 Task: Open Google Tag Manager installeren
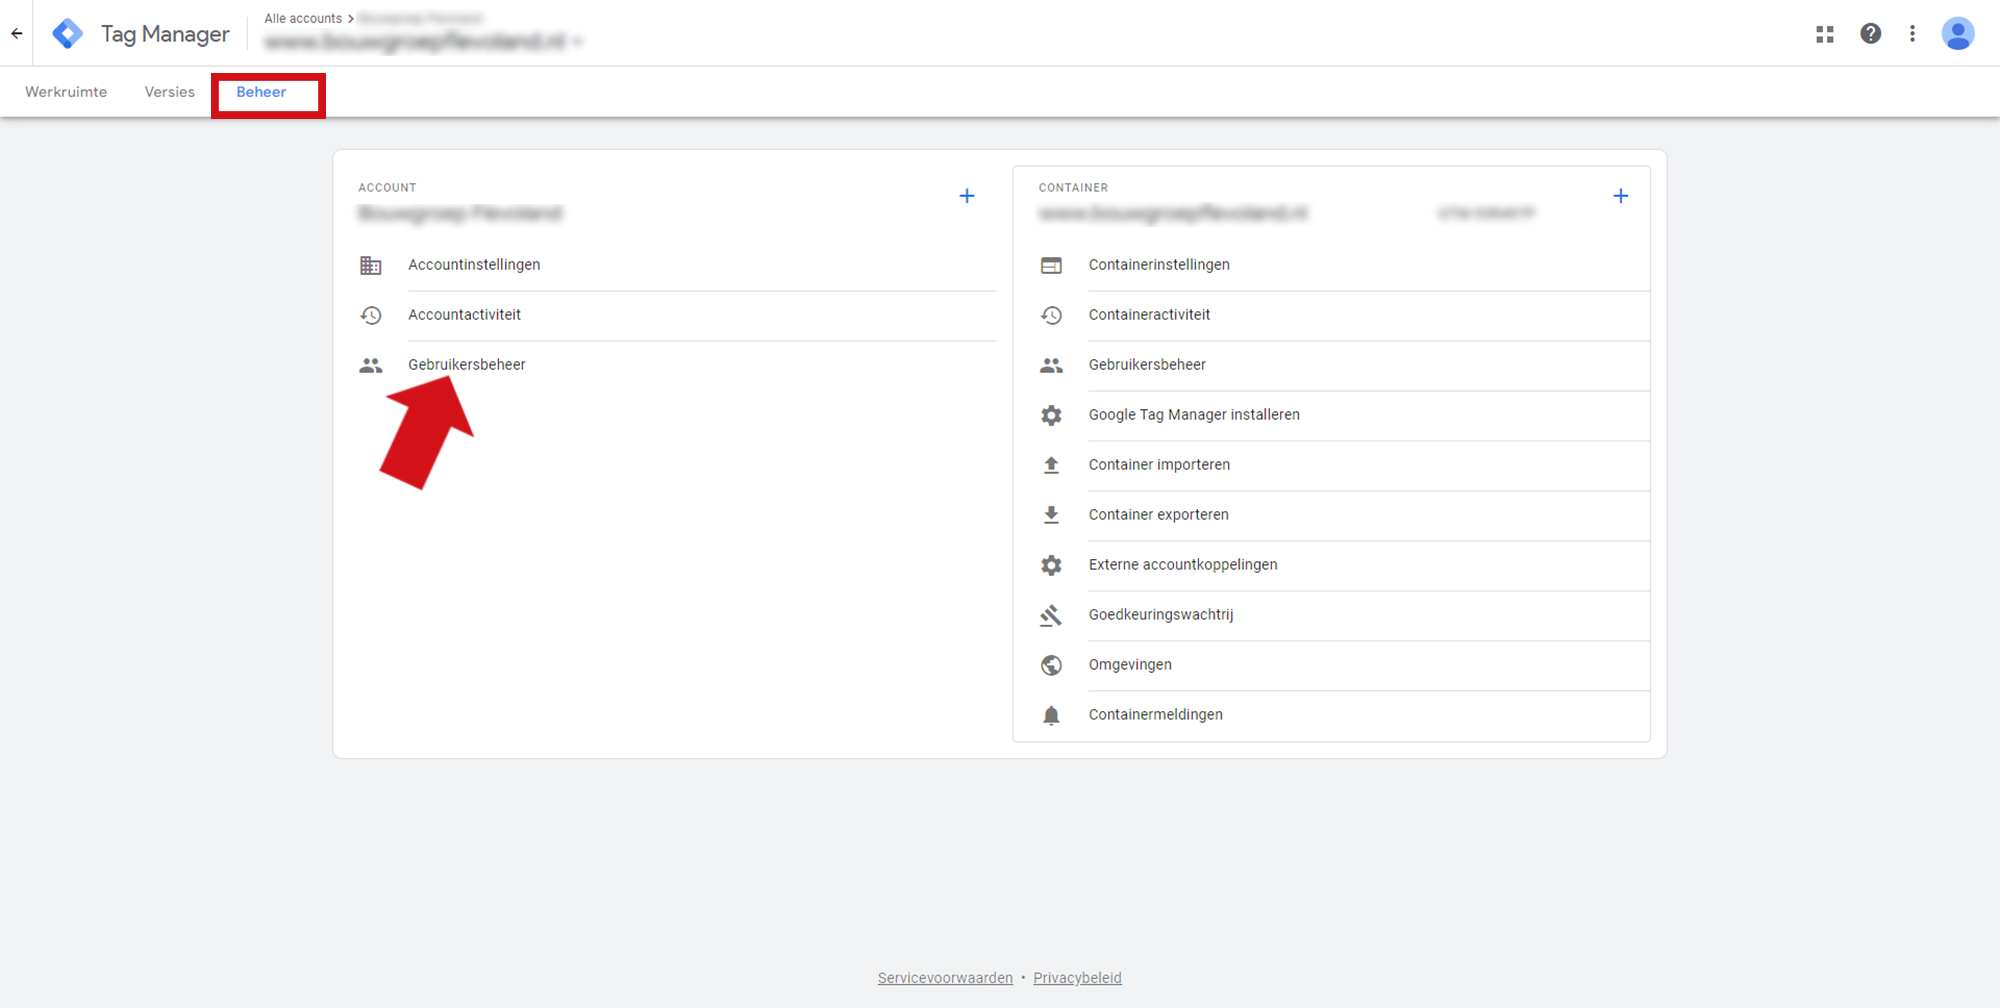(1194, 415)
